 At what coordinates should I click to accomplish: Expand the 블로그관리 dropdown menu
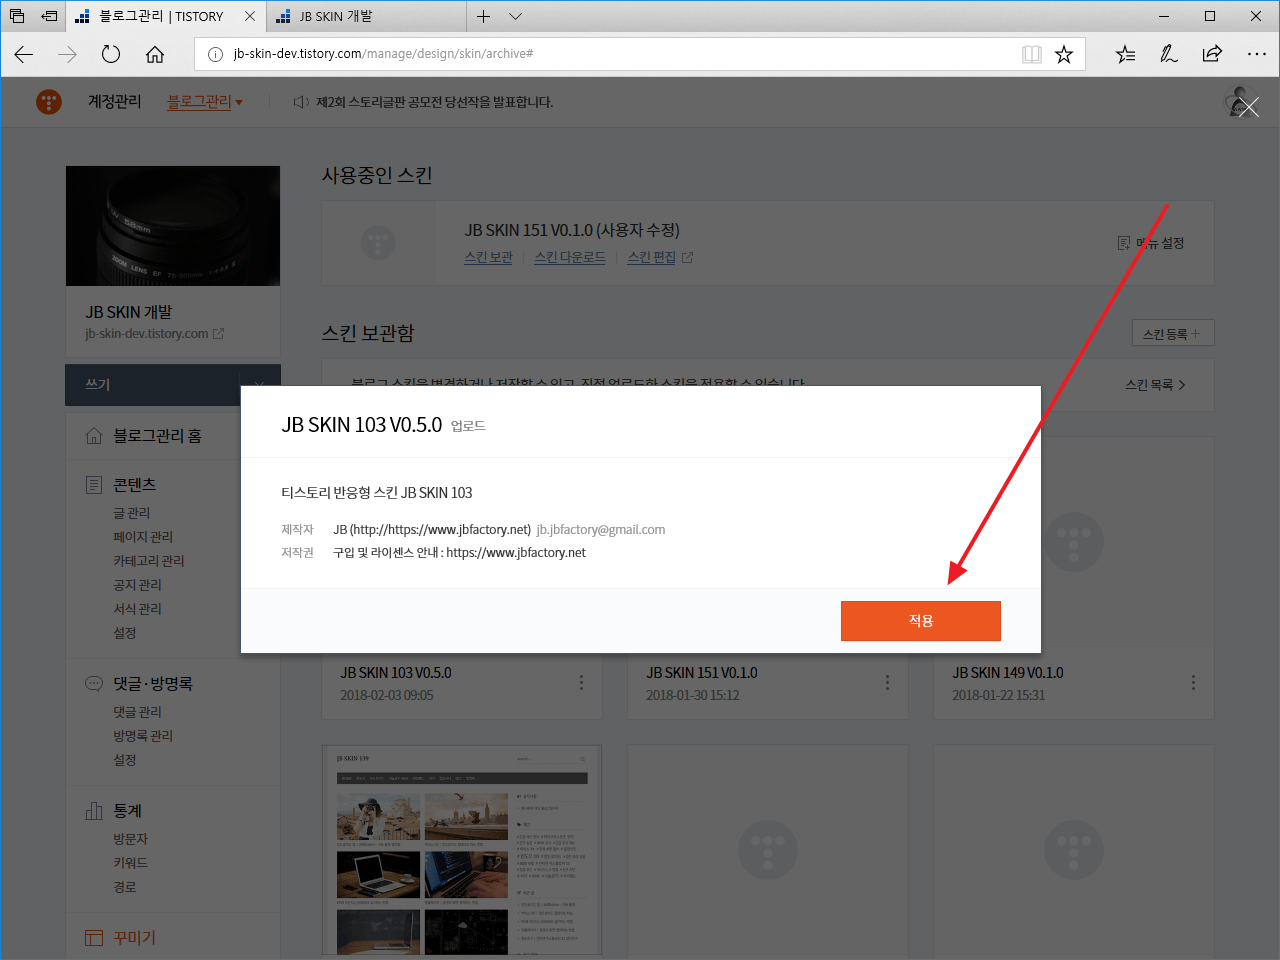point(205,102)
